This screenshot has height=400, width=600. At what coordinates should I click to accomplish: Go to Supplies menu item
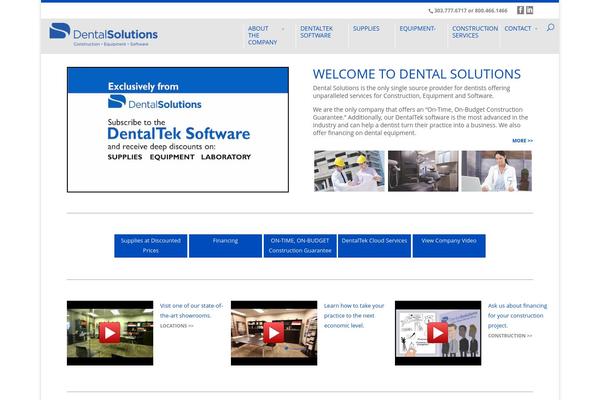(366, 29)
